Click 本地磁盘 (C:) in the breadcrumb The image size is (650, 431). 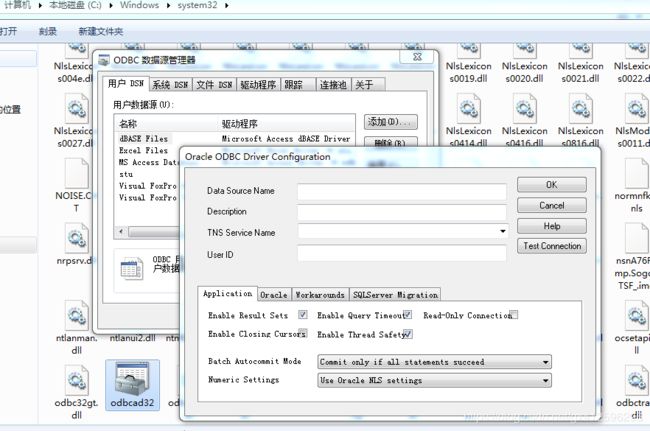pyautogui.click(x=75, y=5)
